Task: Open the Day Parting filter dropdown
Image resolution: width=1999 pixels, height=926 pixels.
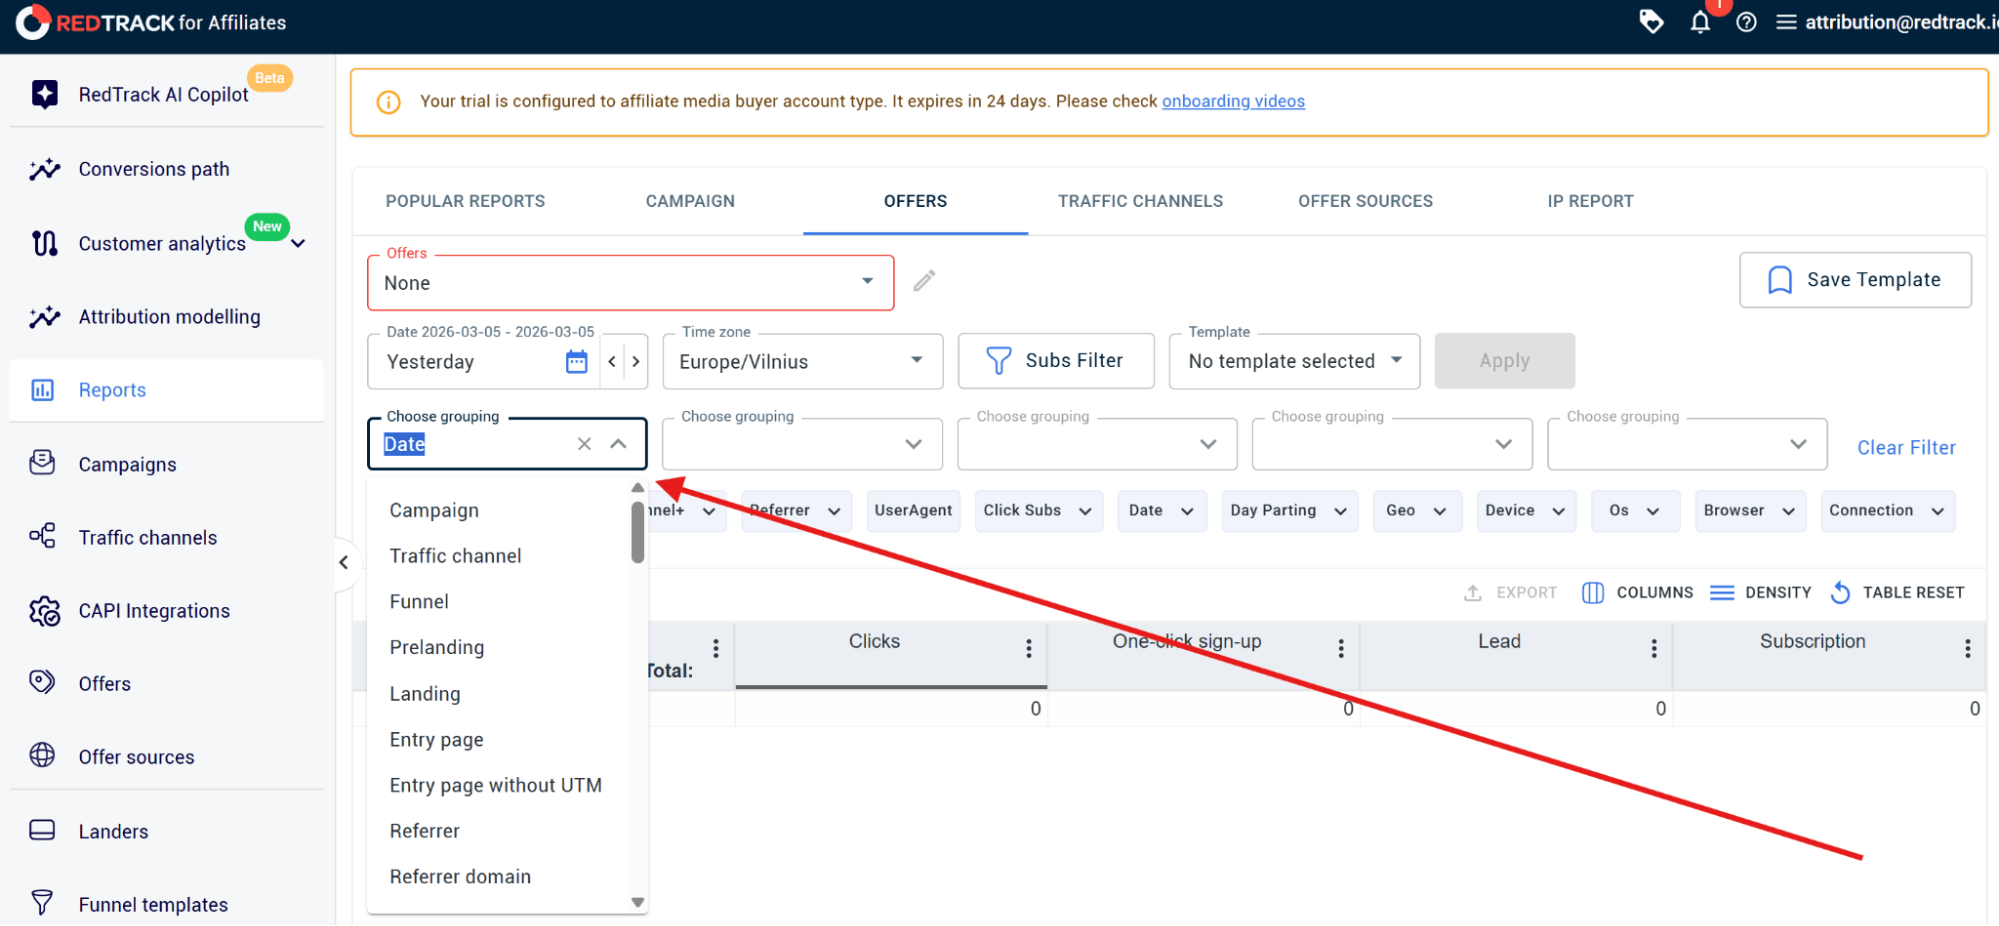Action: (x=1289, y=511)
